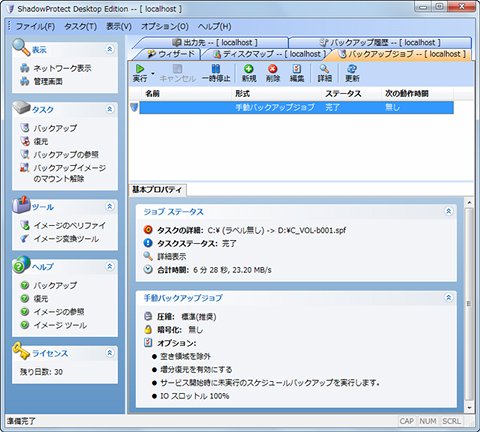Sort by the ステータス column header

pyautogui.click(x=352, y=94)
